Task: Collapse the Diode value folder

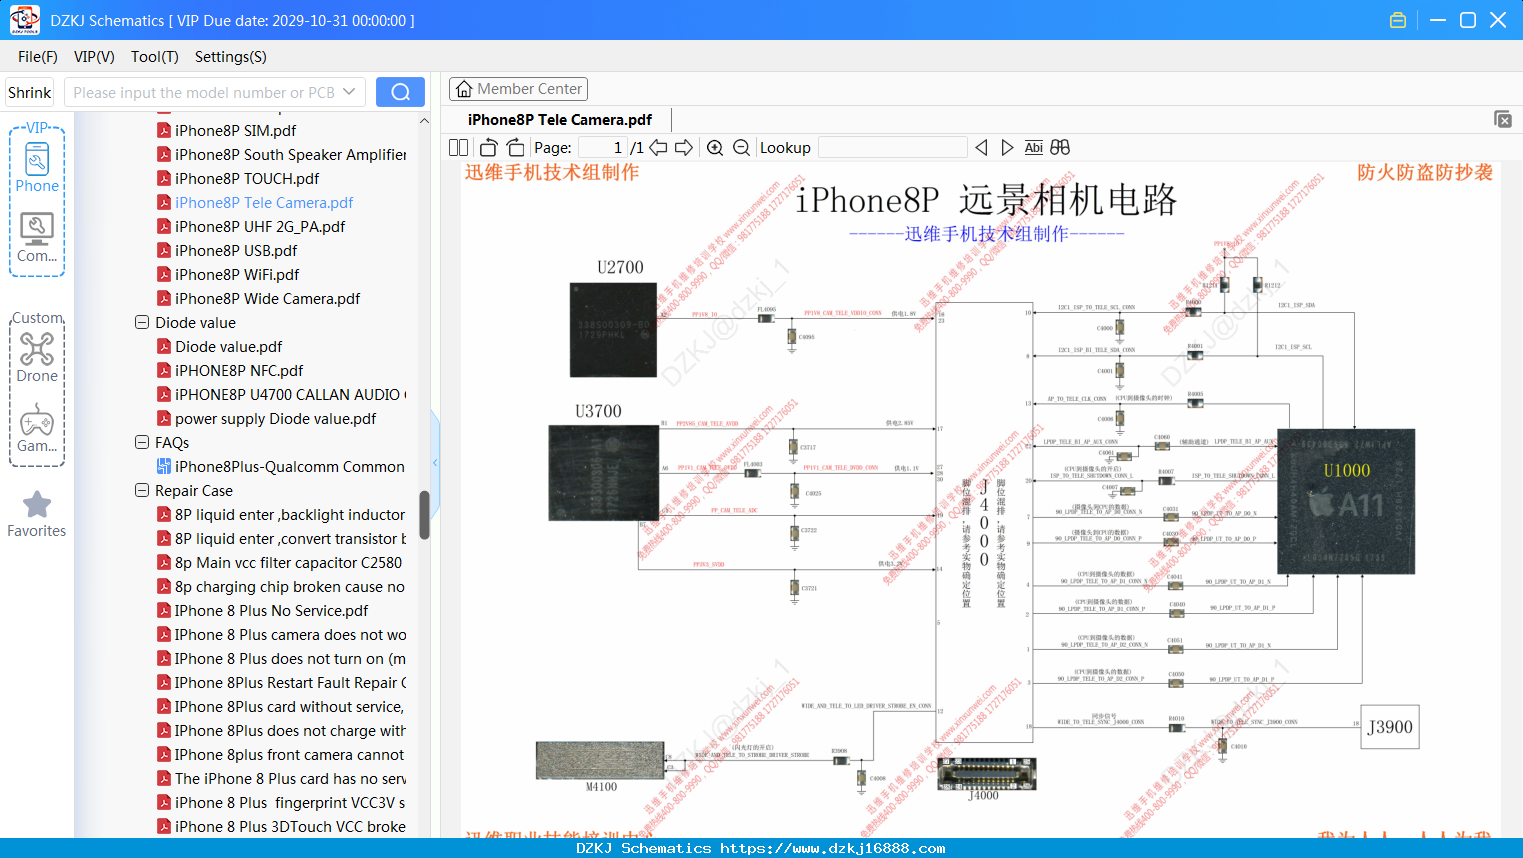Action: 142,323
